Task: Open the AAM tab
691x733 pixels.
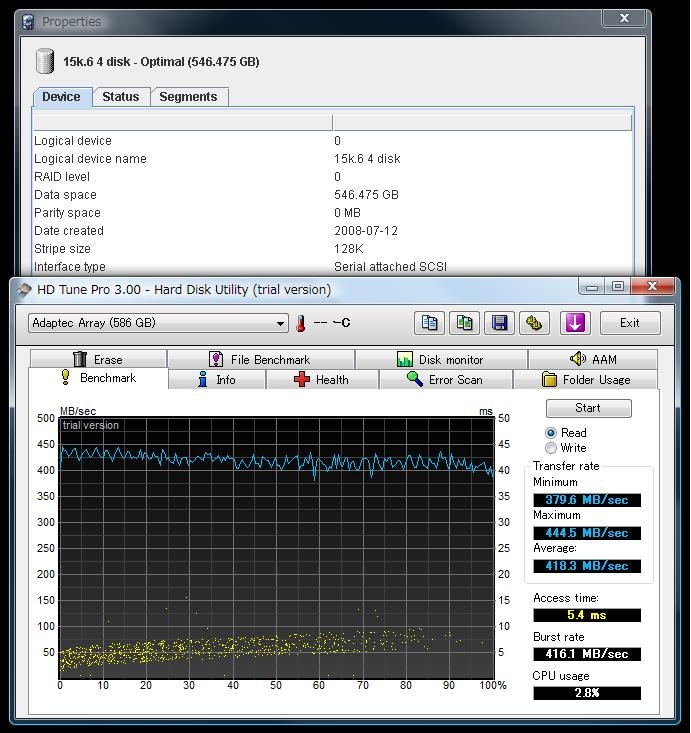Action: (x=593, y=359)
